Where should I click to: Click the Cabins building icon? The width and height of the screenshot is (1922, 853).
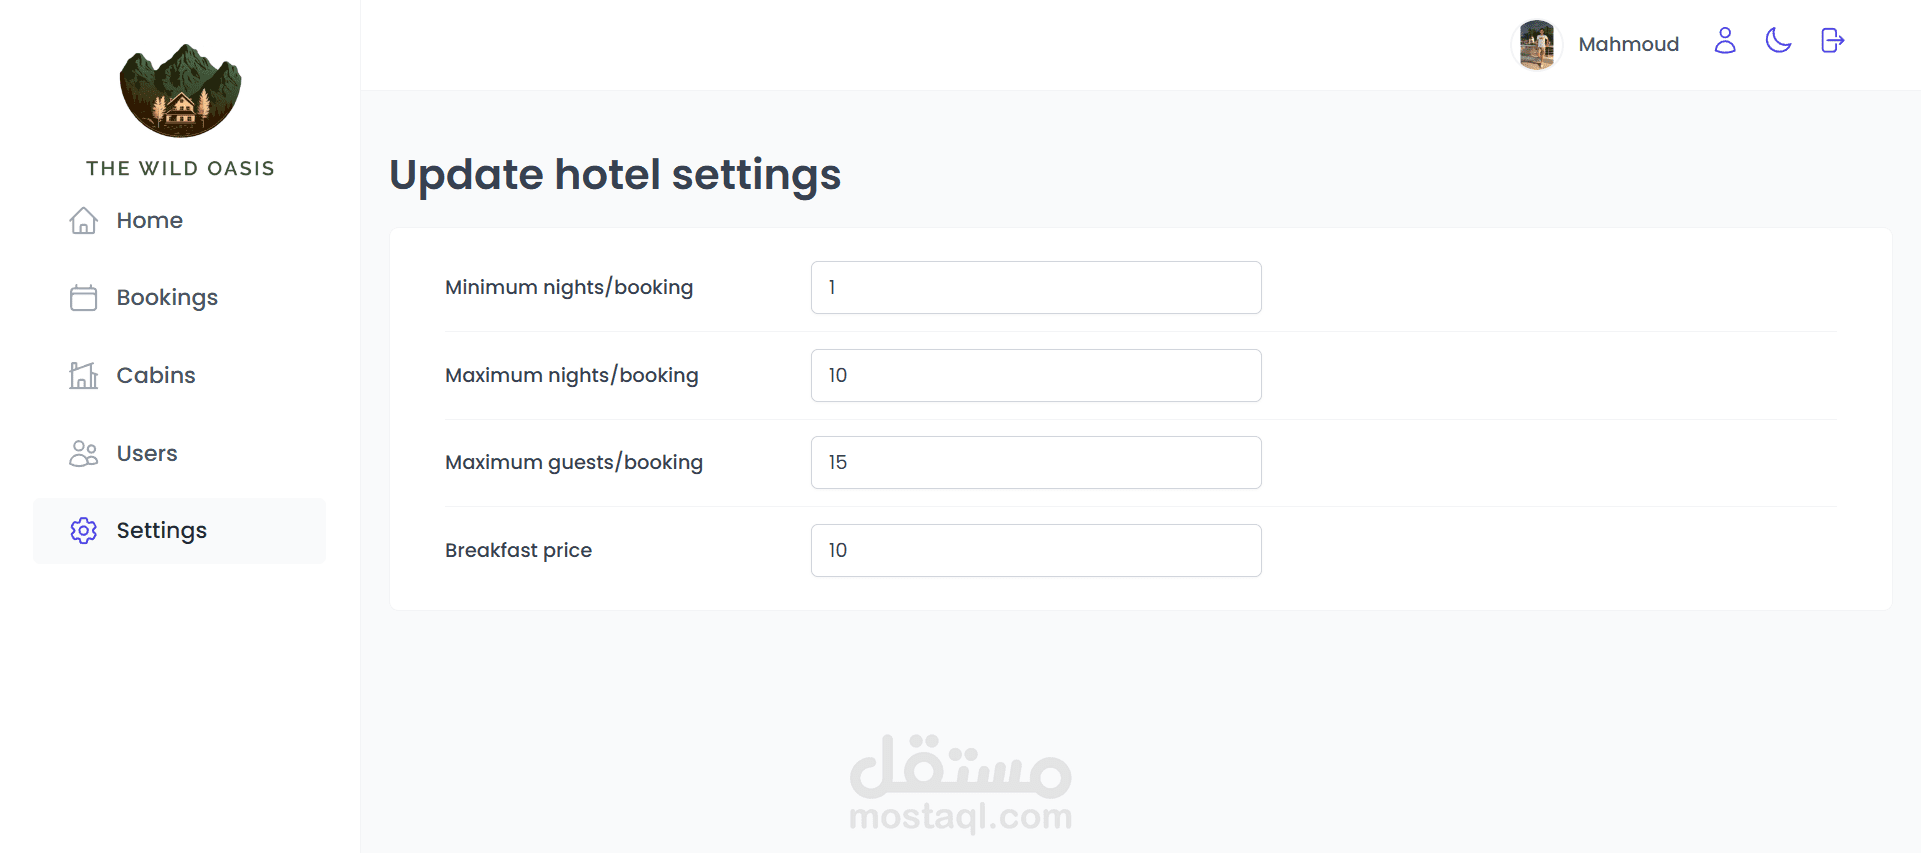coord(84,375)
